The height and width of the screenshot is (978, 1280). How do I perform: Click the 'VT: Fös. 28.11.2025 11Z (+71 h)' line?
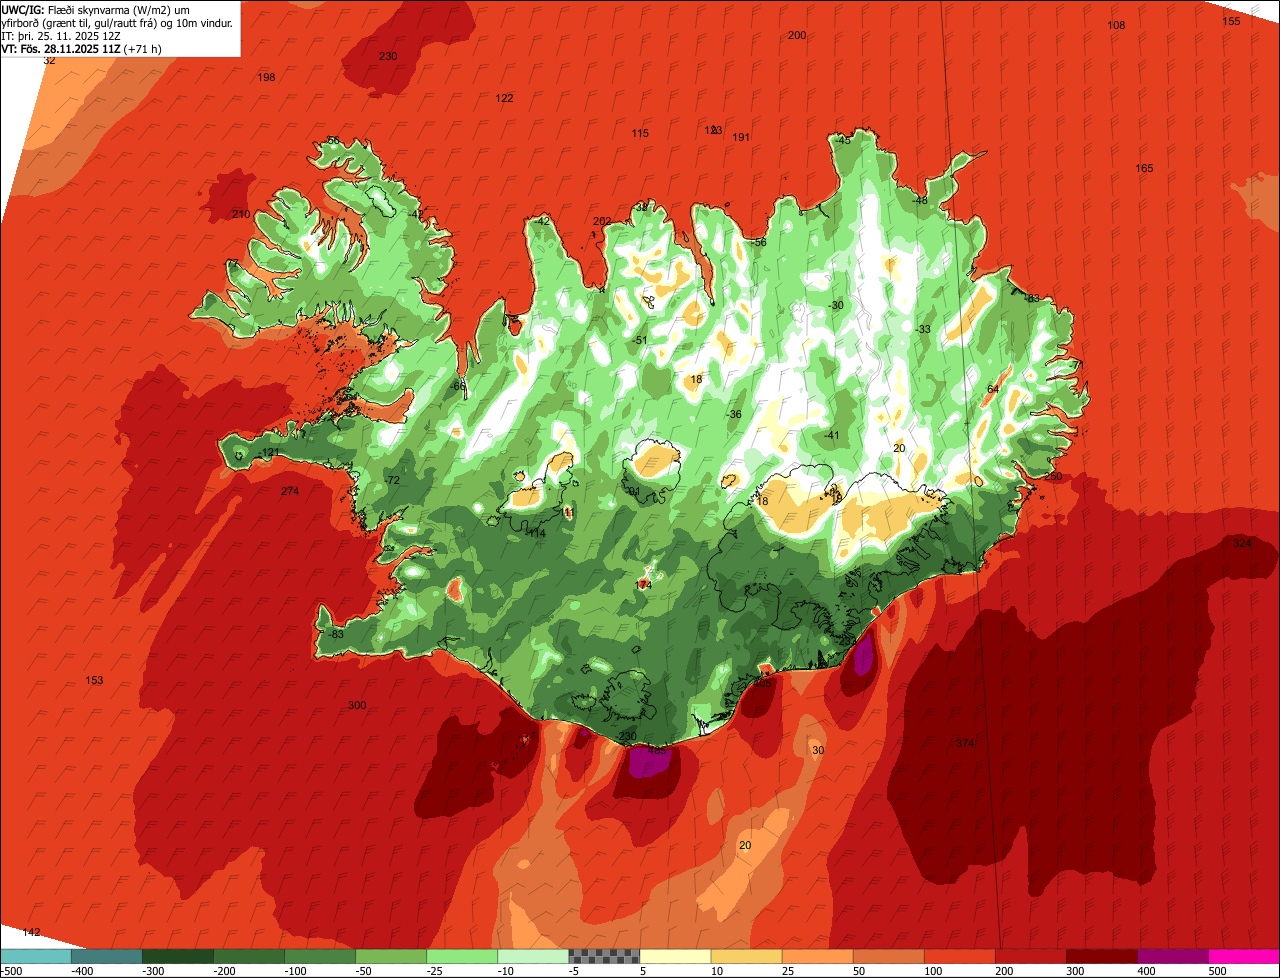tap(82, 48)
